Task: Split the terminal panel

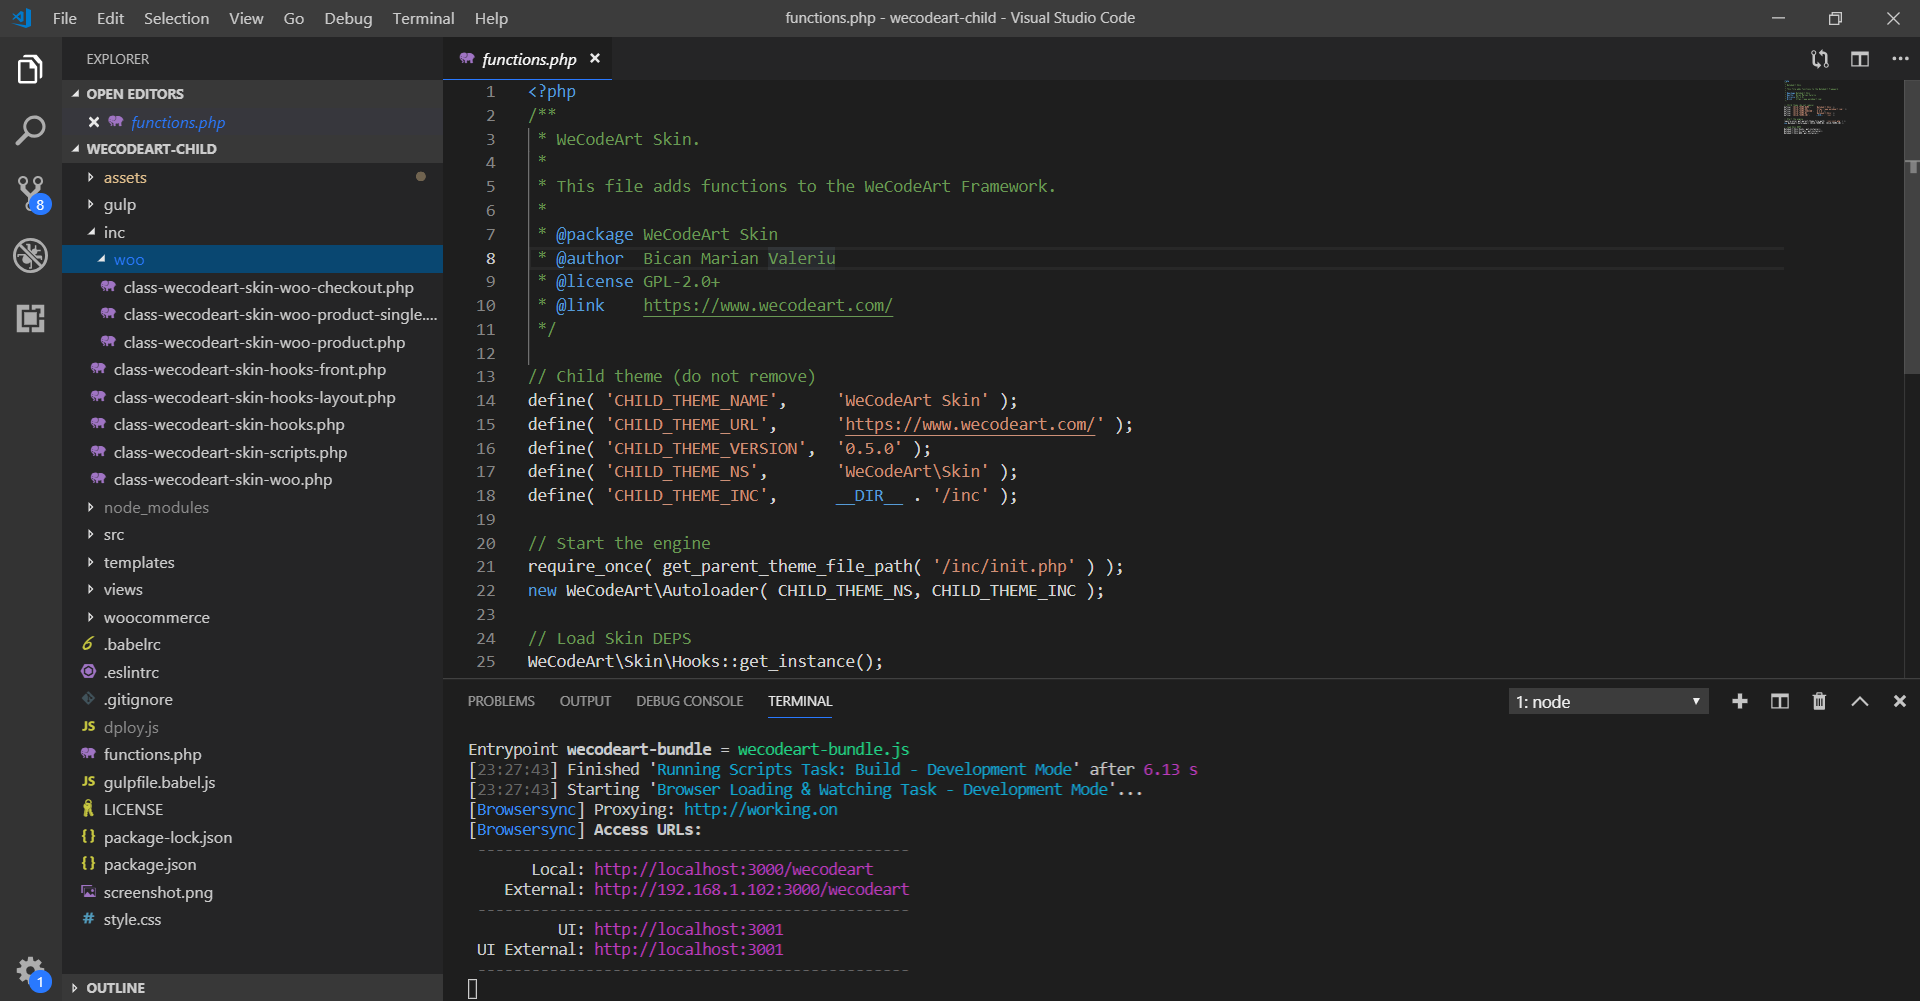Action: tap(1780, 702)
